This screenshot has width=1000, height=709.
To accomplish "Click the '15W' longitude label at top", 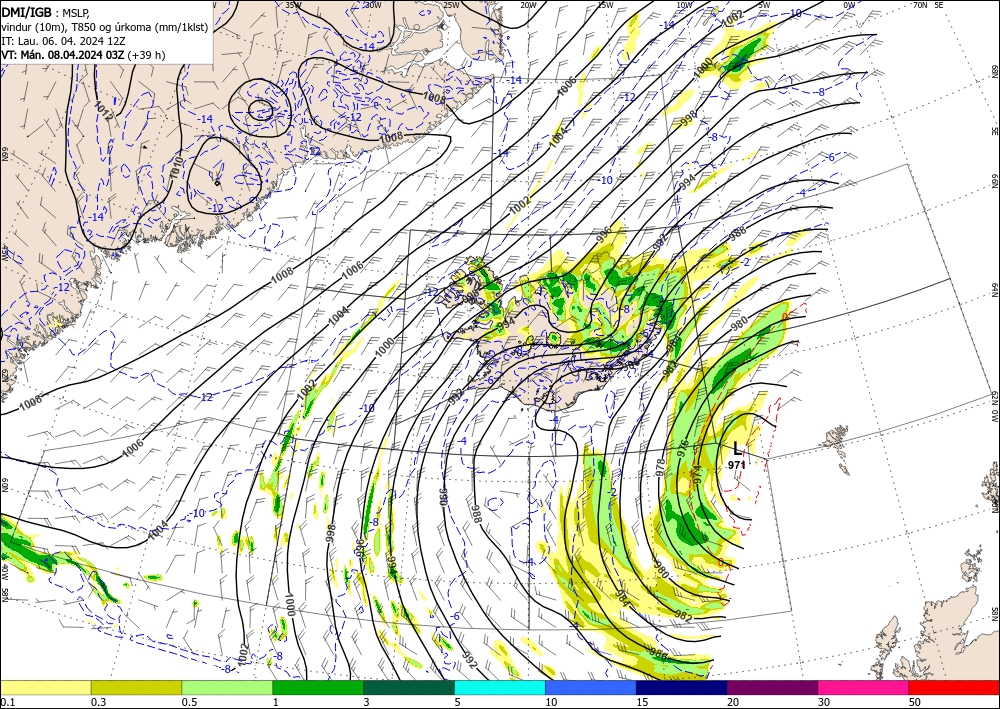I will pos(605,5).
